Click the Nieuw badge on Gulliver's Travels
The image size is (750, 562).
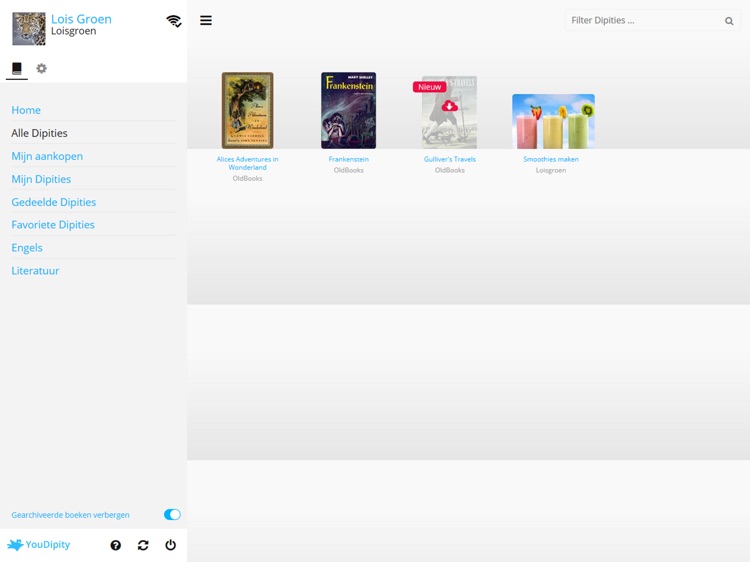pyautogui.click(x=430, y=87)
